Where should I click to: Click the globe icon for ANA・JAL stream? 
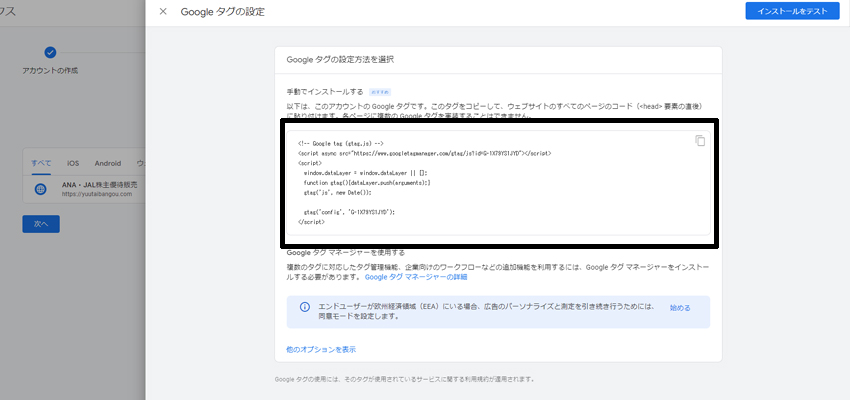41,189
